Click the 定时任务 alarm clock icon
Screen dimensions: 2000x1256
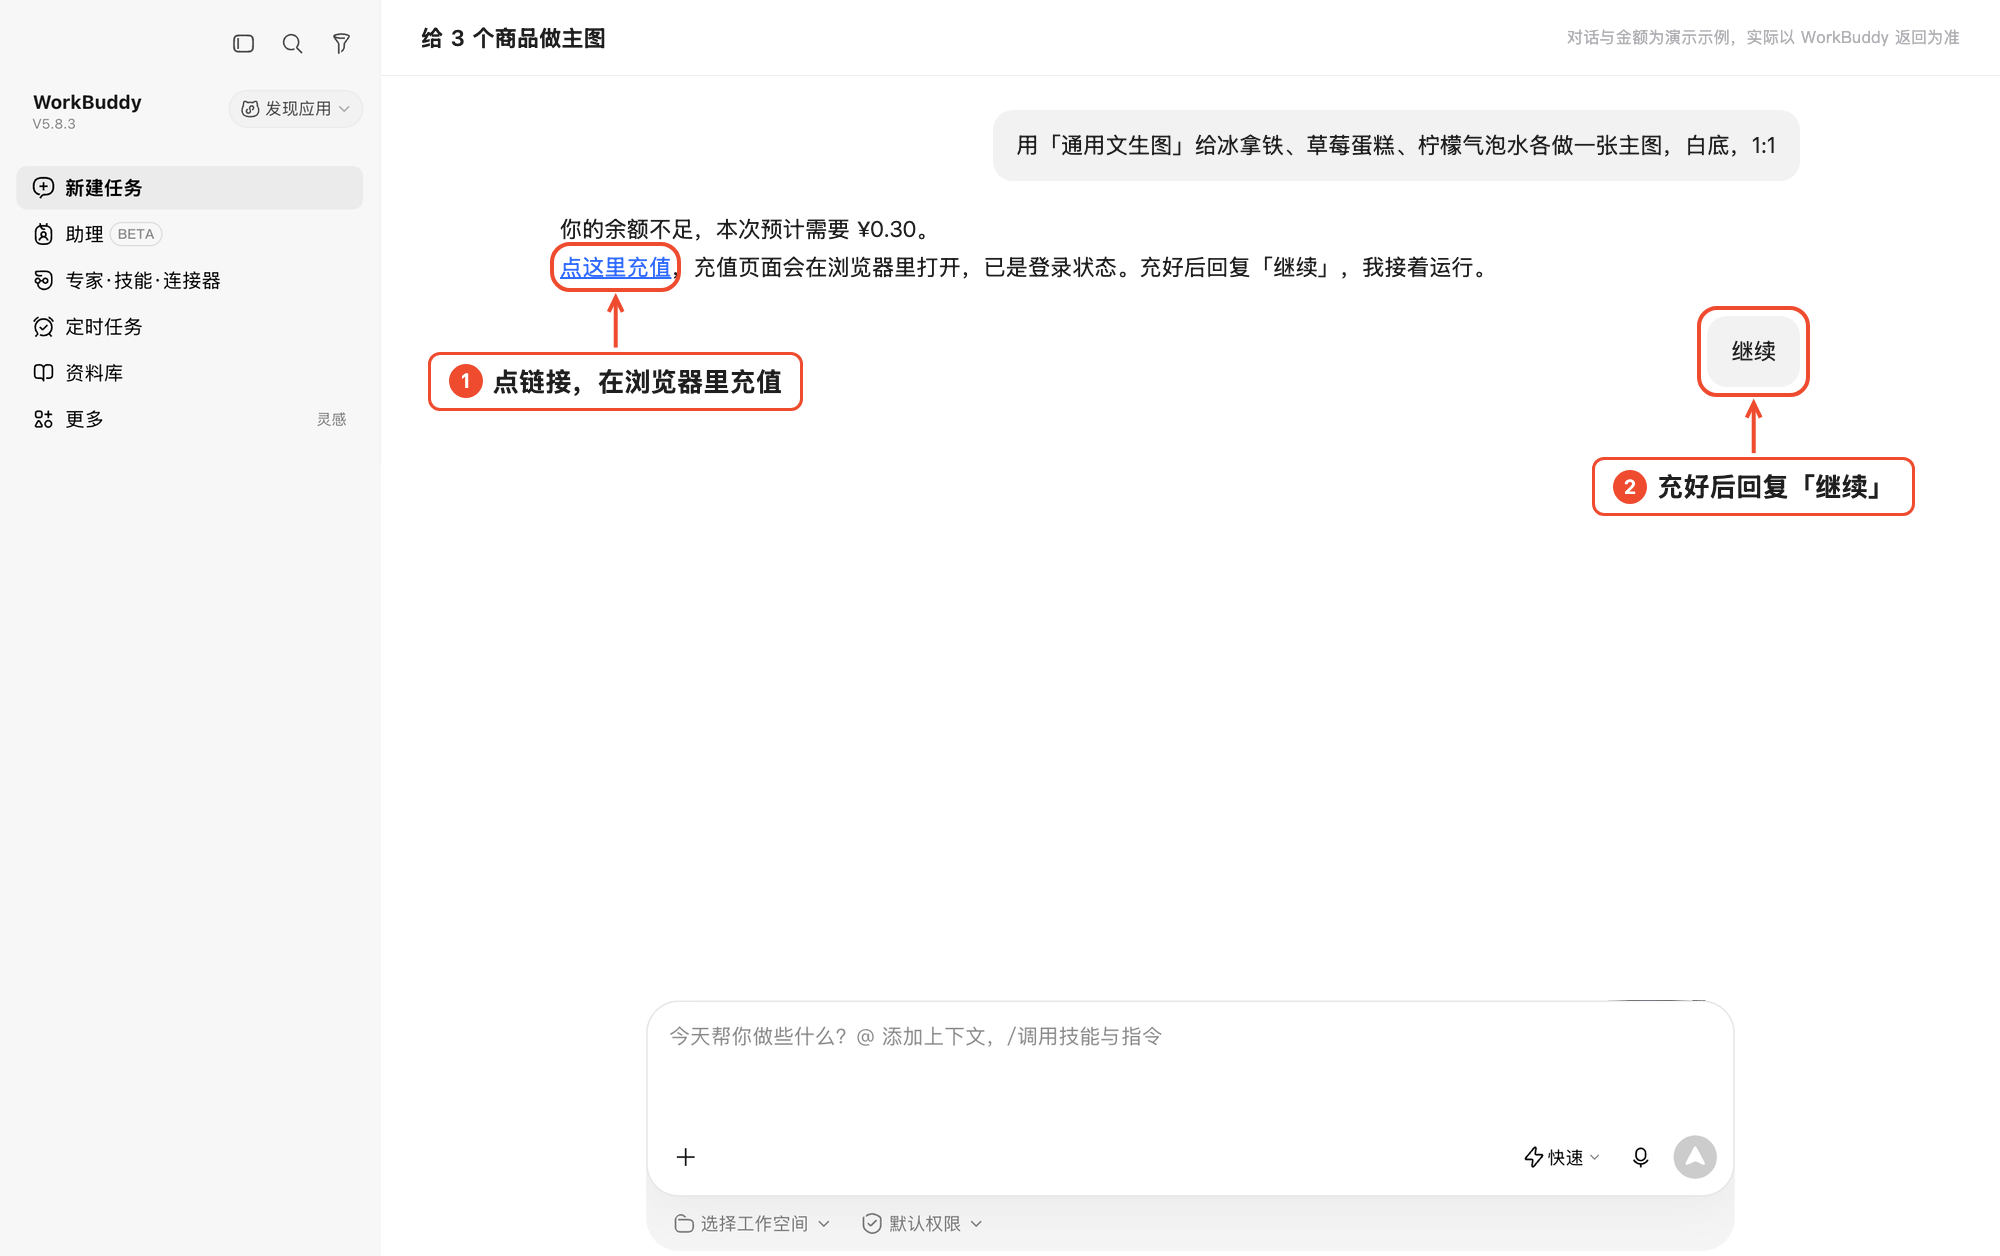point(43,326)
